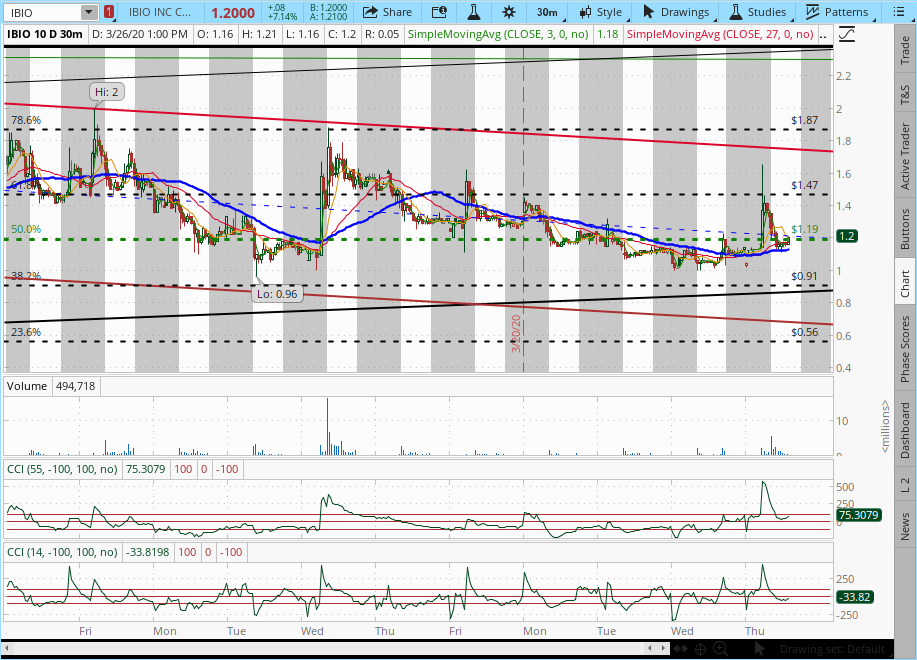This screenshot has height=660, width=917.
Task: Click the flask icon beside the gear
Action: (x=474, y=12)
